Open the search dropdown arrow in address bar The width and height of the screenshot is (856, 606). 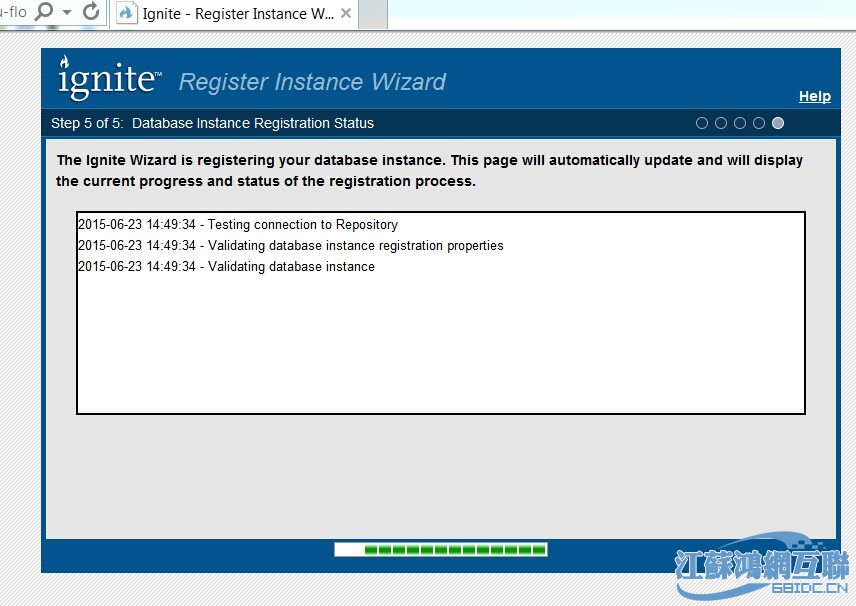tap(67, 12)
